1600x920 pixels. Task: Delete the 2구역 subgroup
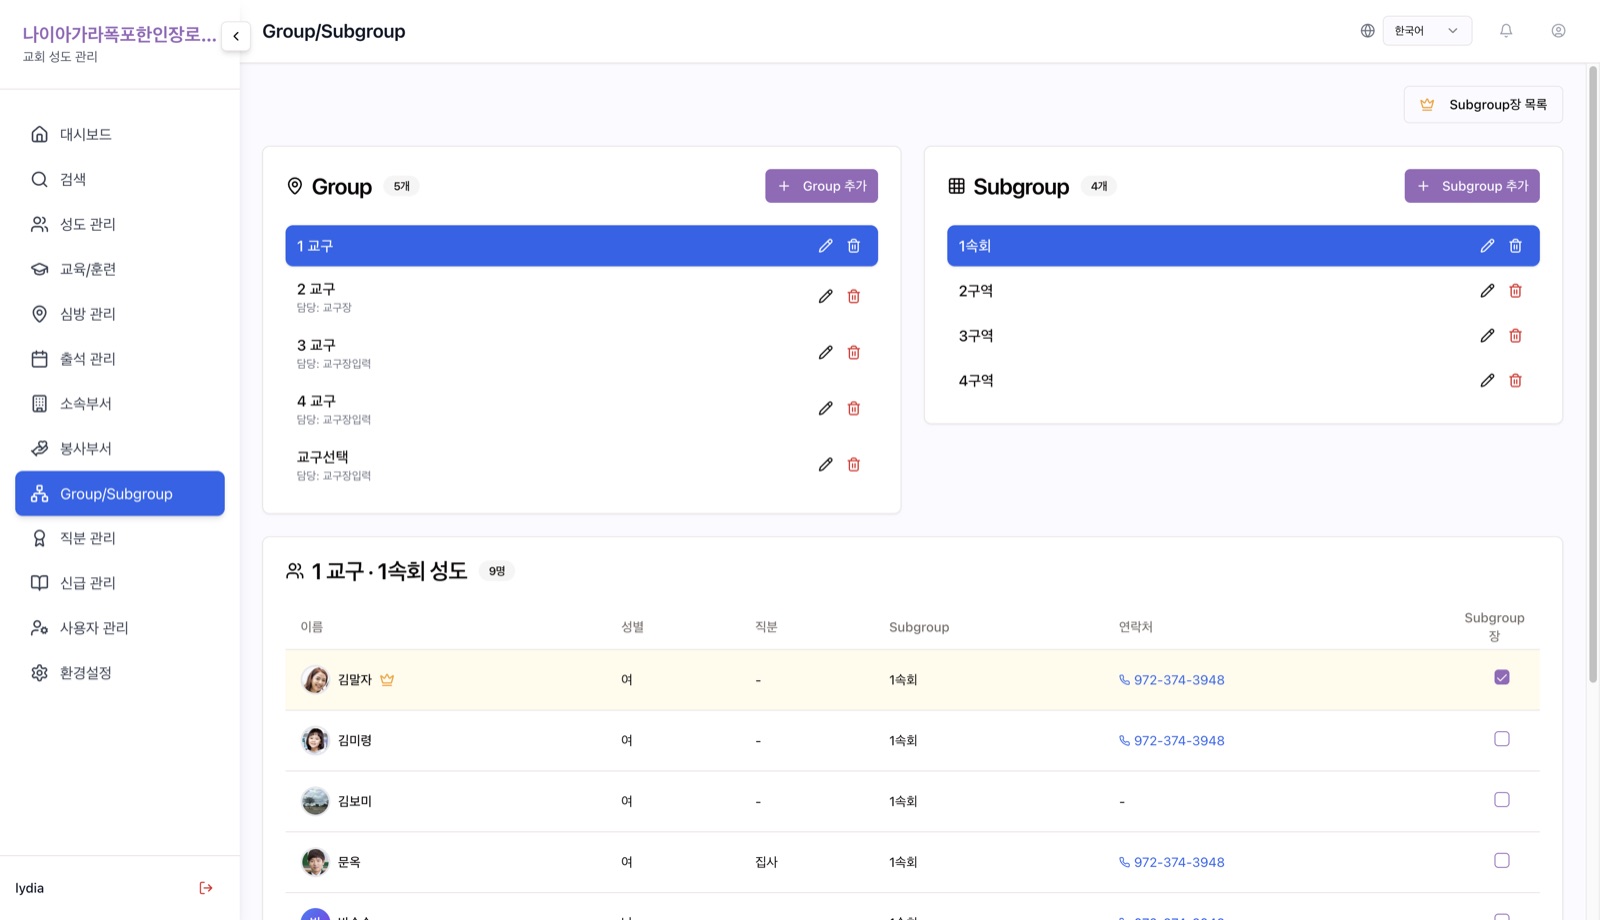[1516, 291]
